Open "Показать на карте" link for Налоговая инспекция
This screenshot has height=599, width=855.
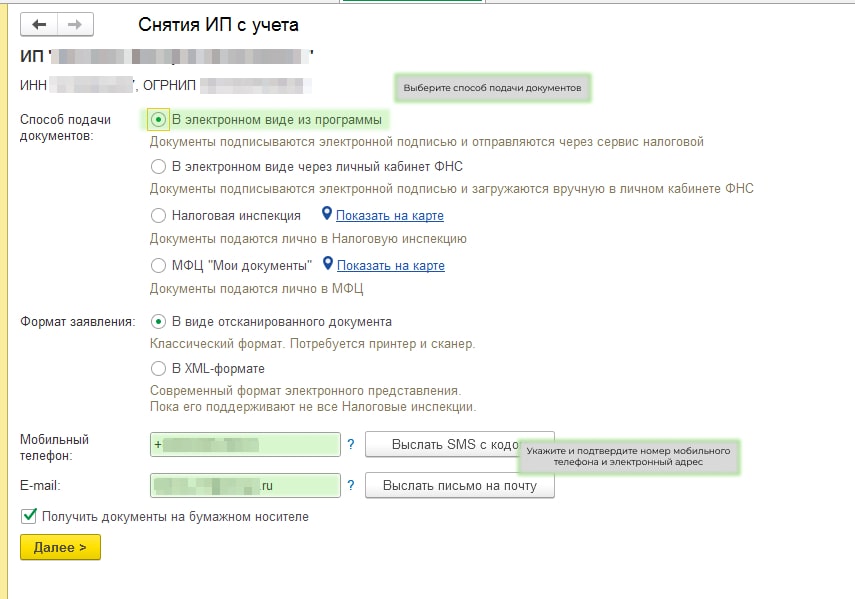click(x=389, y=215)
